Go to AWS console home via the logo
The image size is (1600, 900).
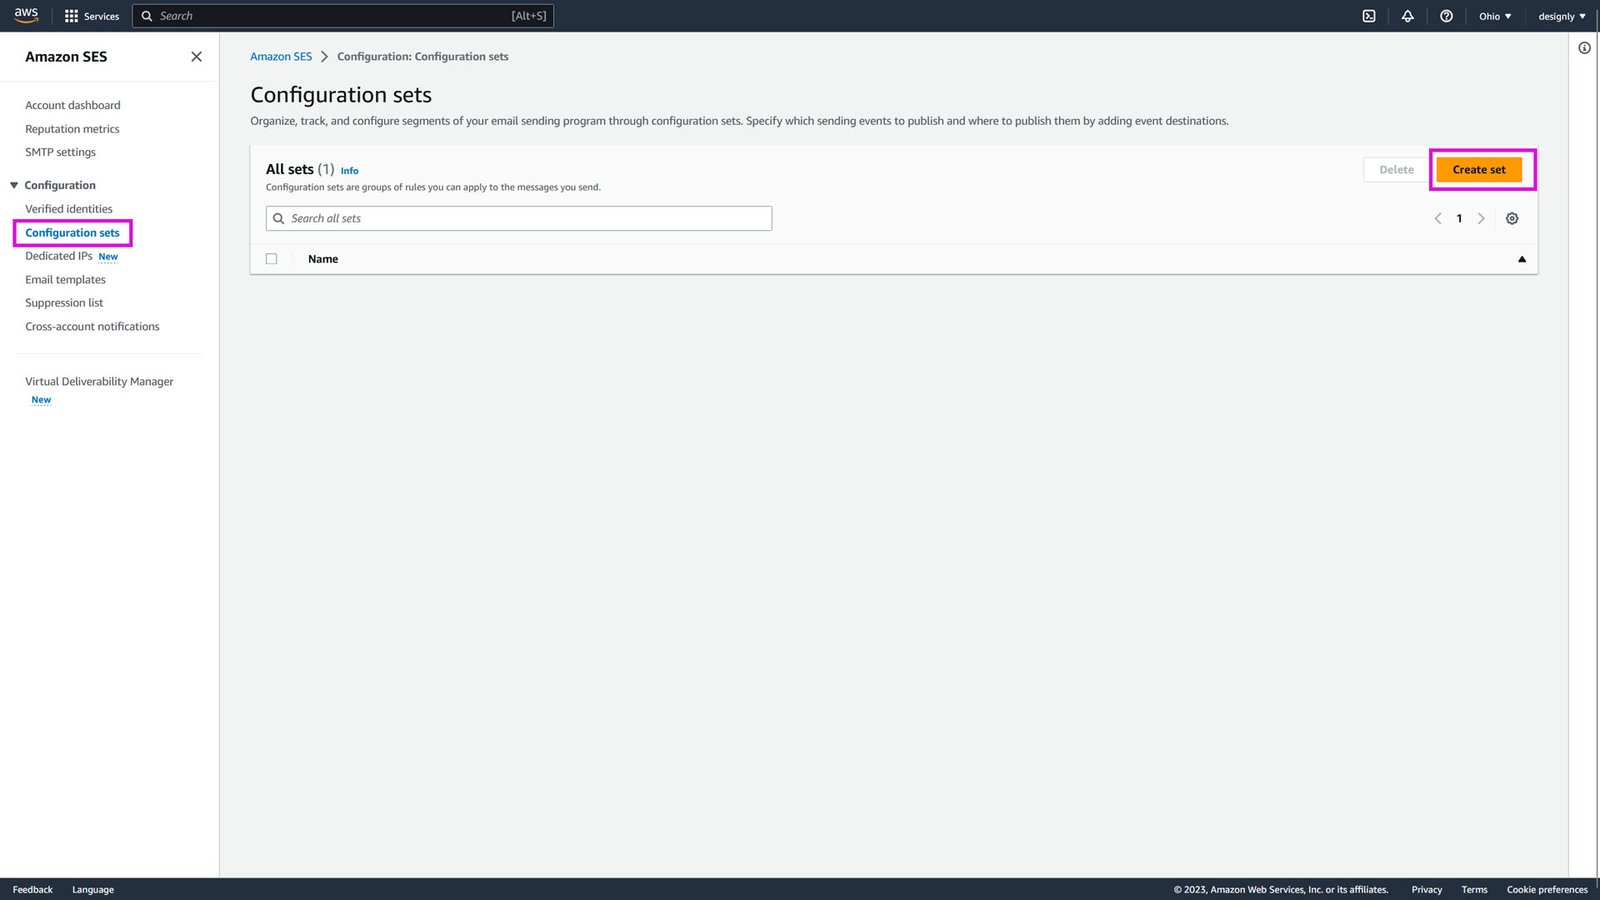(x=25, y=15)
